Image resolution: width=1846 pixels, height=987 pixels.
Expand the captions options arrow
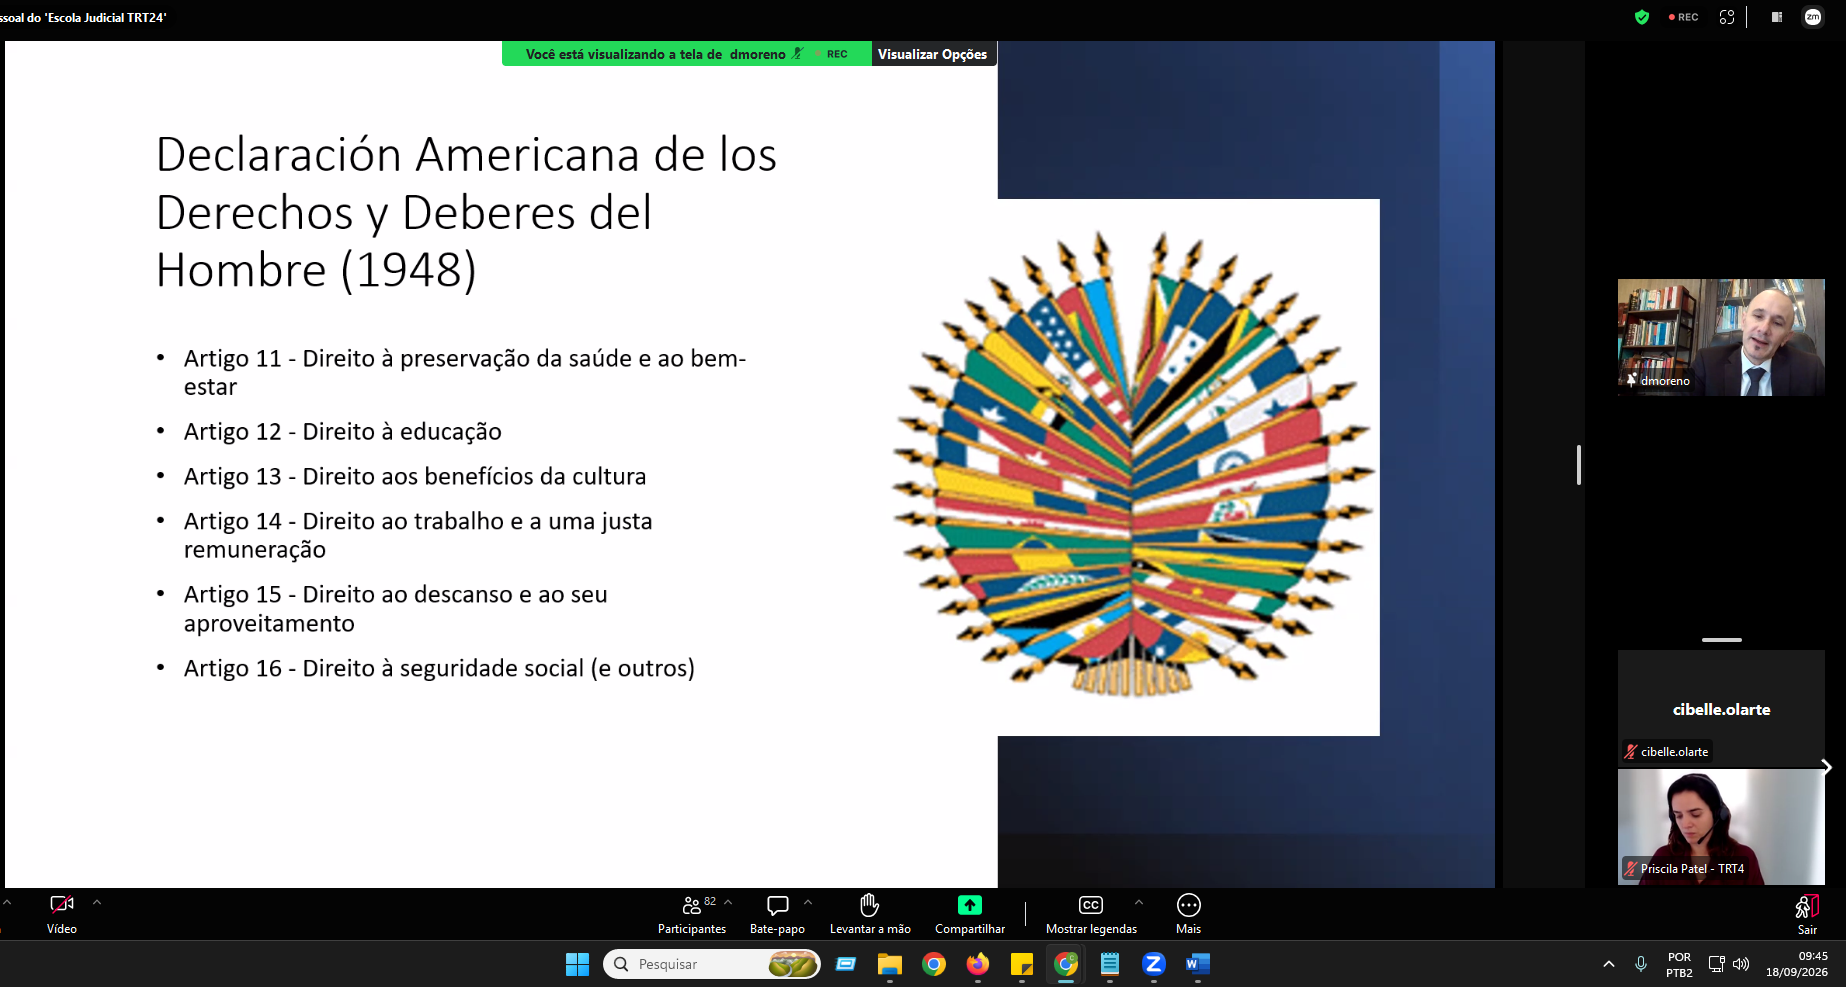click(x=1138, y=902)
